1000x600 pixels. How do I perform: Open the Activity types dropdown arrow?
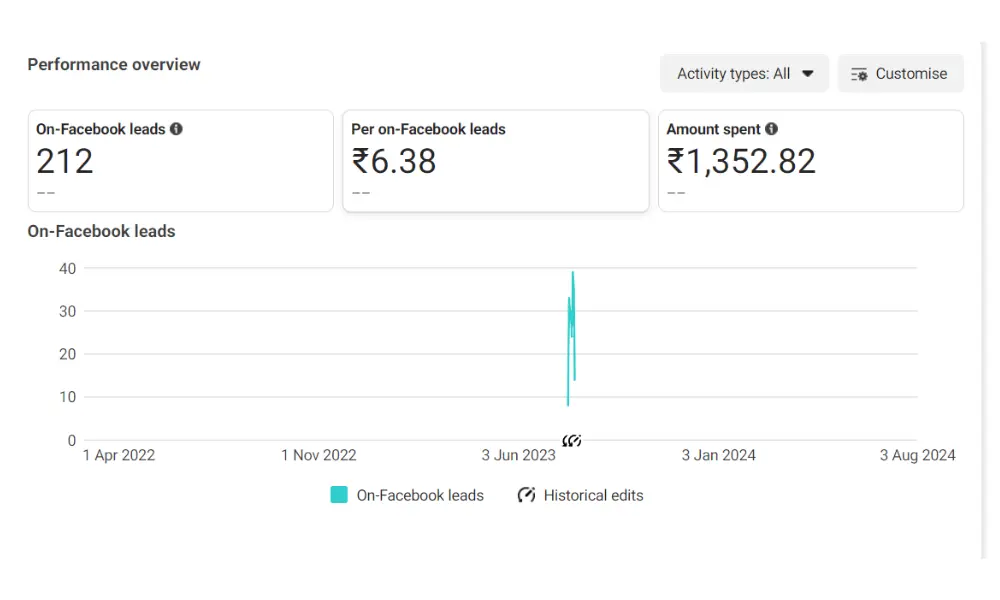tap(807, 74)
